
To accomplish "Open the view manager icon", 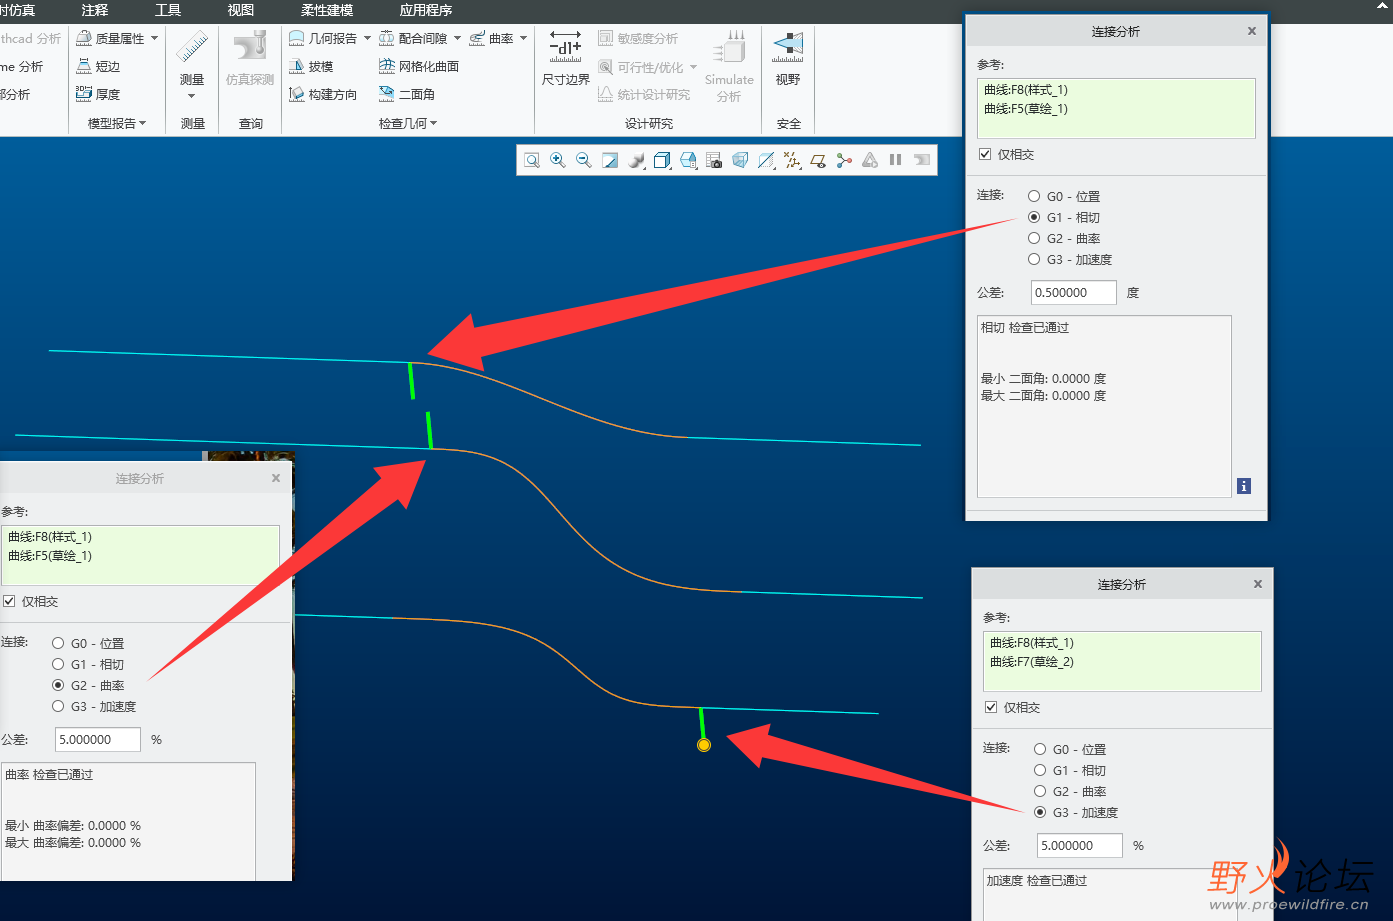I will (688, 160).
